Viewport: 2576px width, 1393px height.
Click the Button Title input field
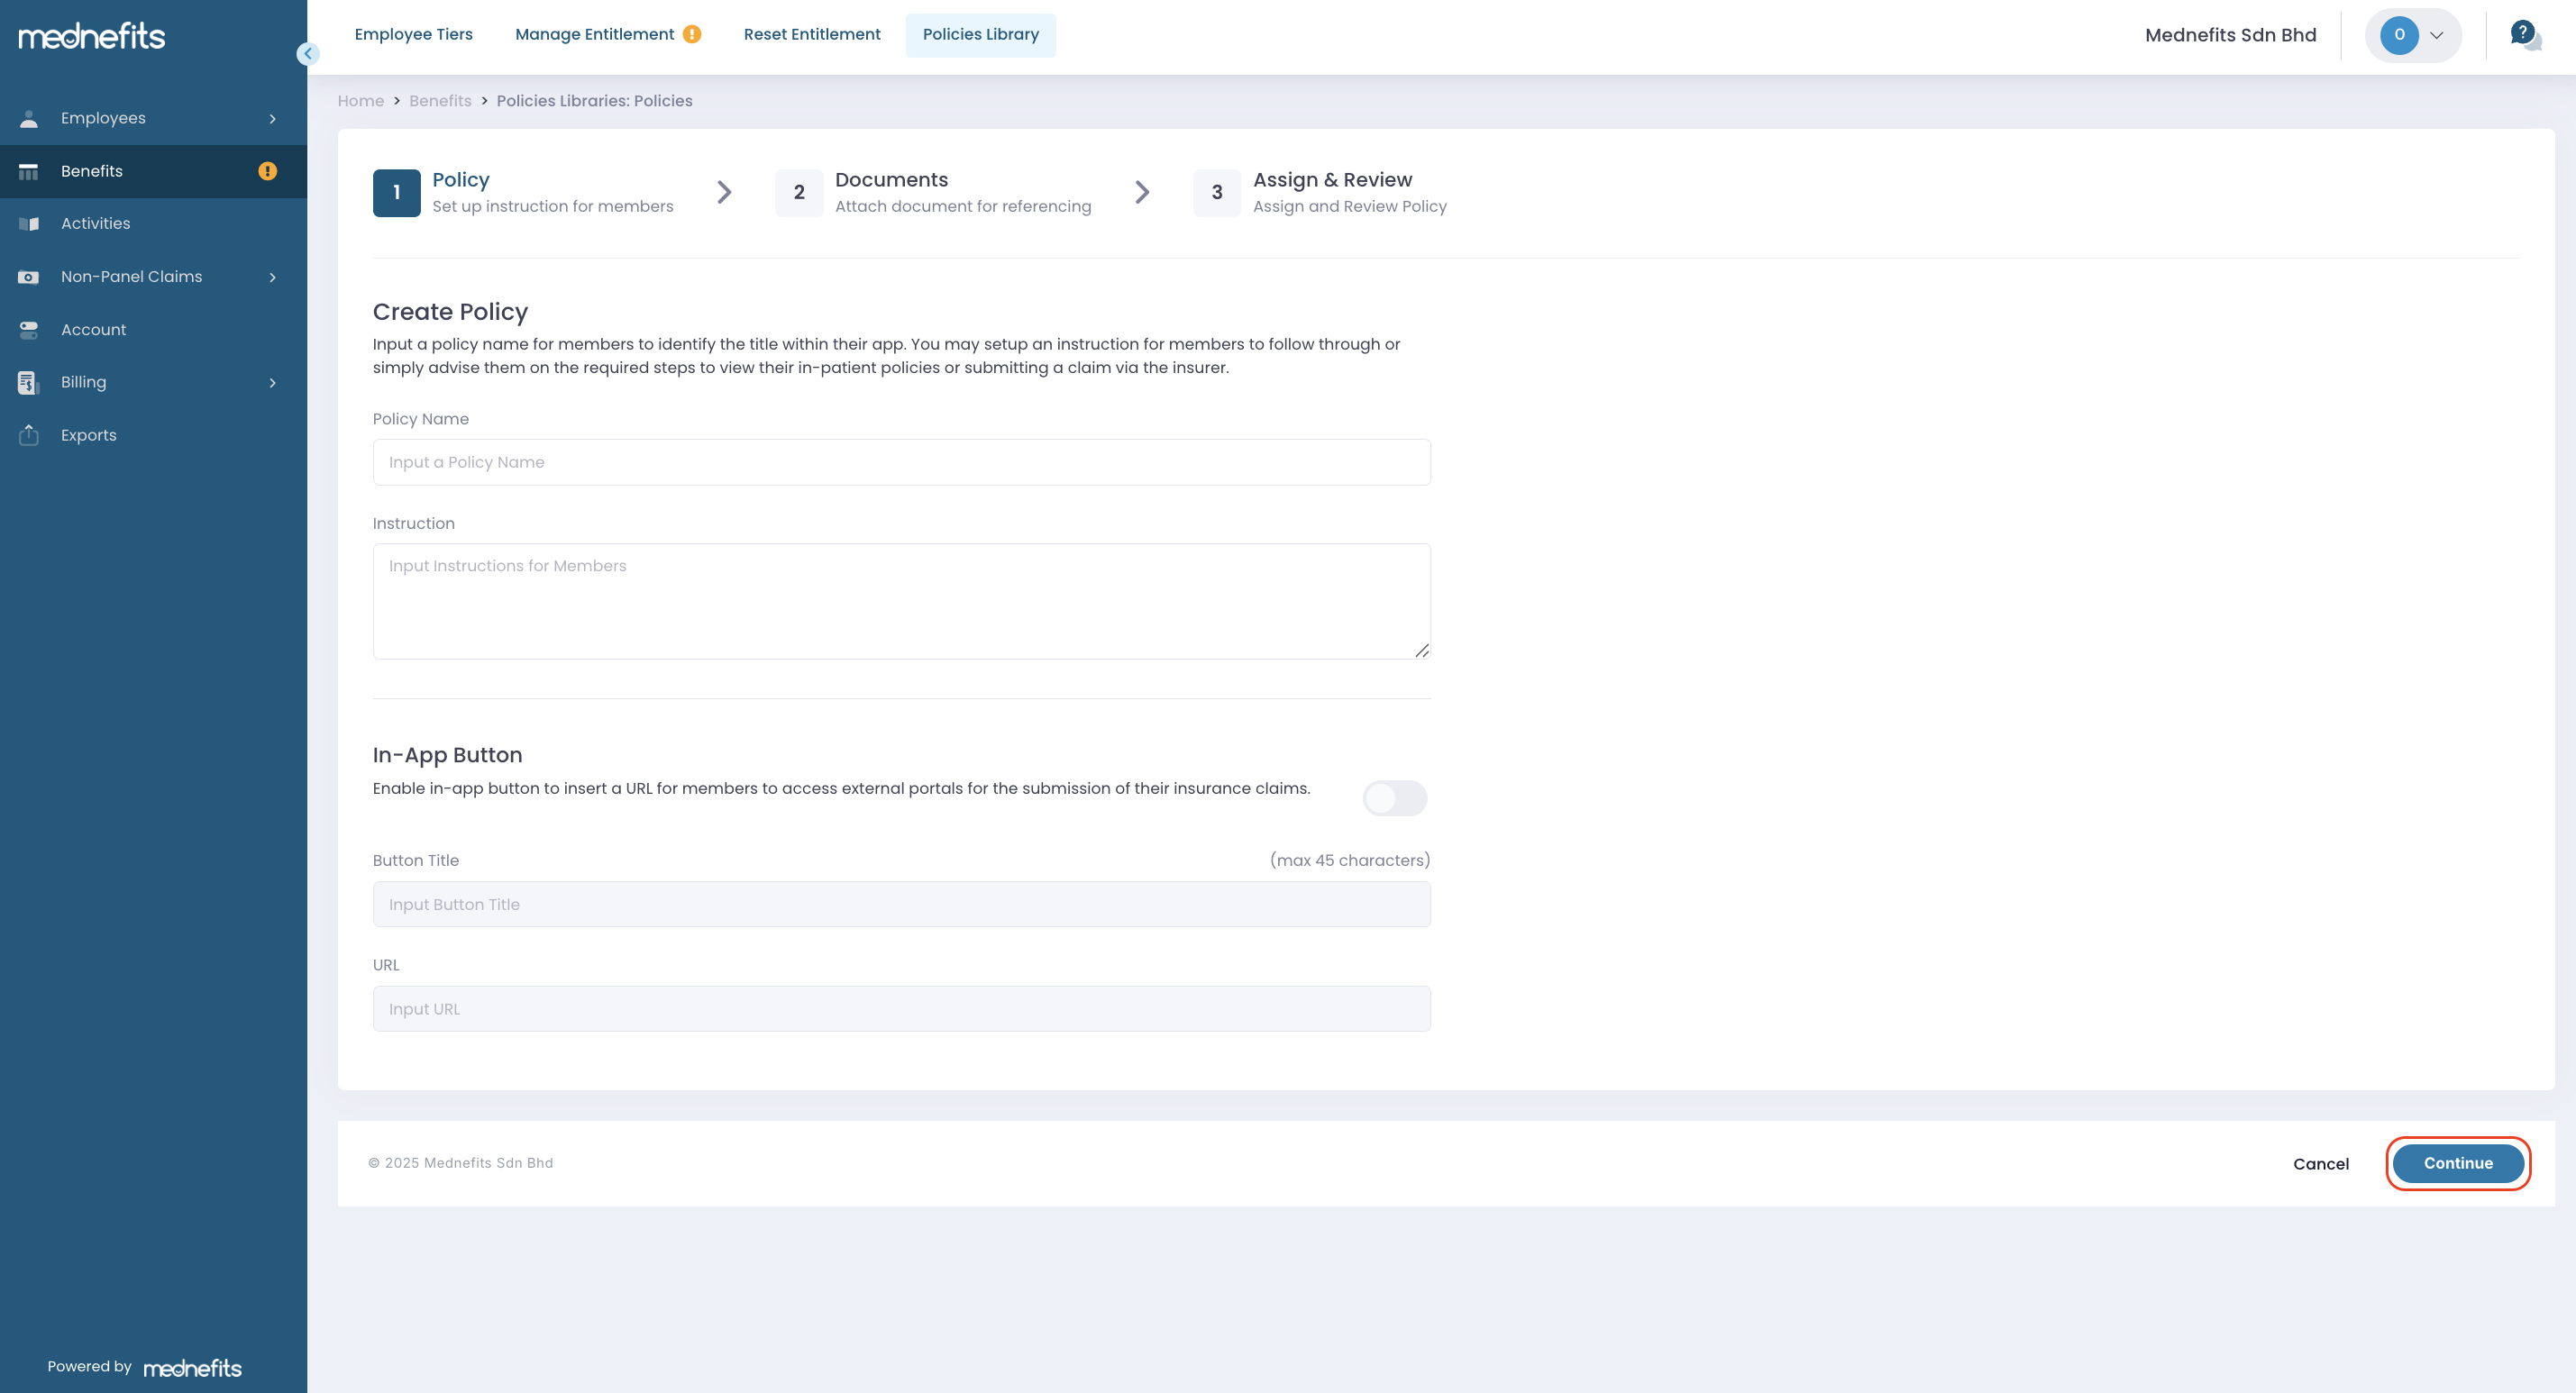pos(901,904)
